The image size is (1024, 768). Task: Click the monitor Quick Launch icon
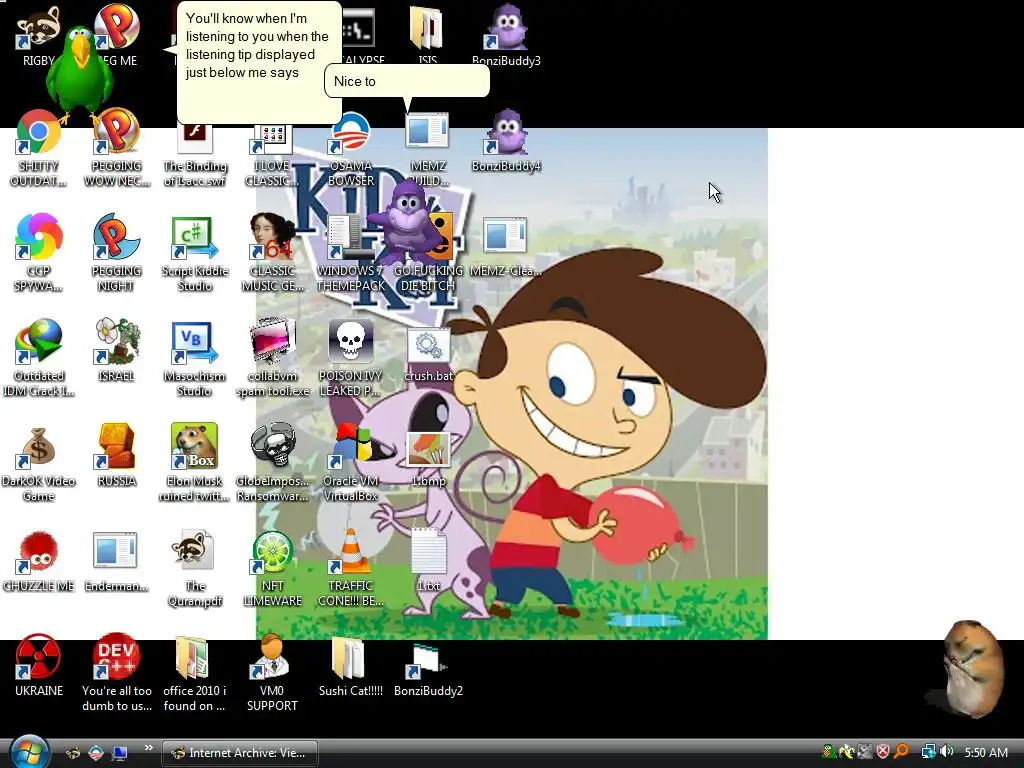tap(120, 753)
